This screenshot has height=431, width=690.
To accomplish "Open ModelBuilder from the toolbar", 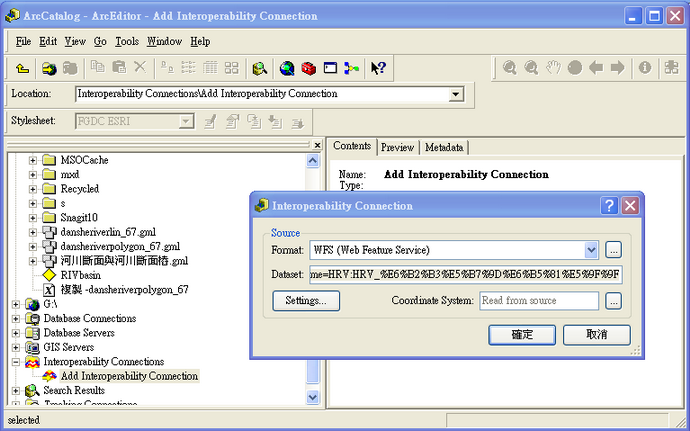I will (350, 68).
